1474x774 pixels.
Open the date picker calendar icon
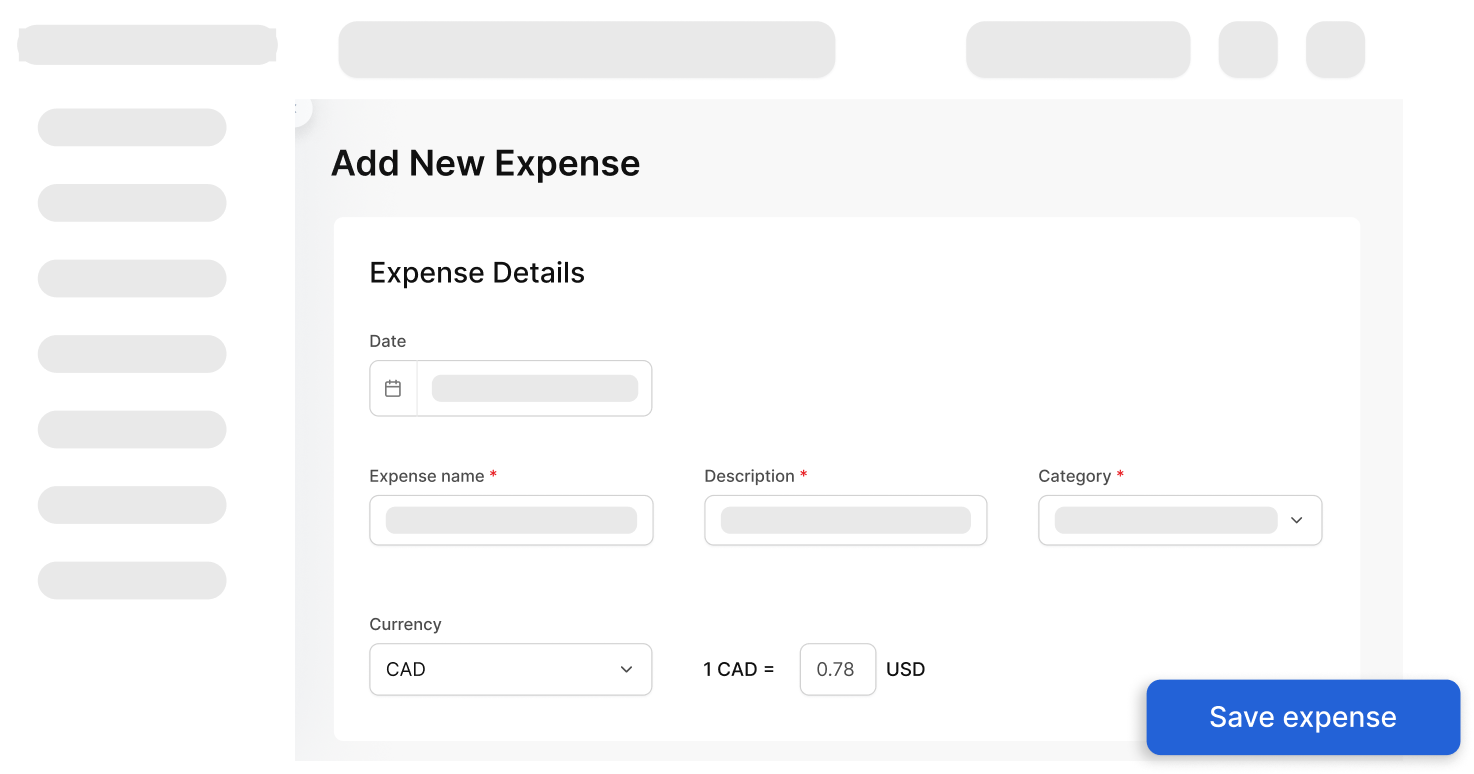click(x=393, y=388)
